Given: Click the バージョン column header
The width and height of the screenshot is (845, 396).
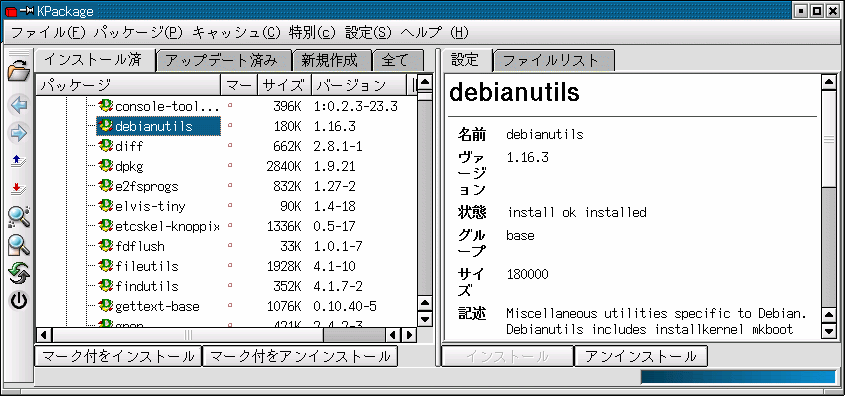Looking at the screenshot, I should point(358,85).
